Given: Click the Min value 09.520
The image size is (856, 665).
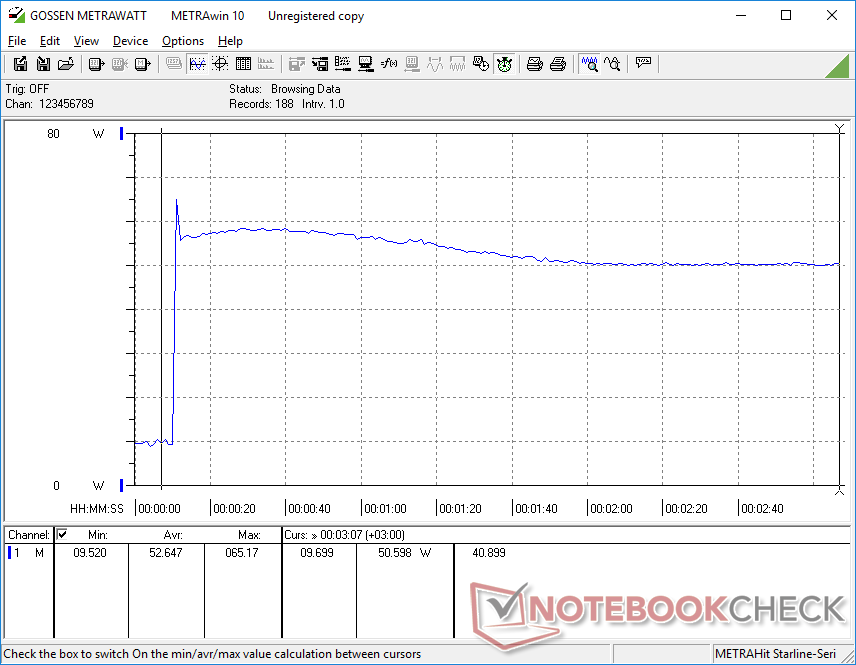Looking at the screenshot, I should [90, 553].
